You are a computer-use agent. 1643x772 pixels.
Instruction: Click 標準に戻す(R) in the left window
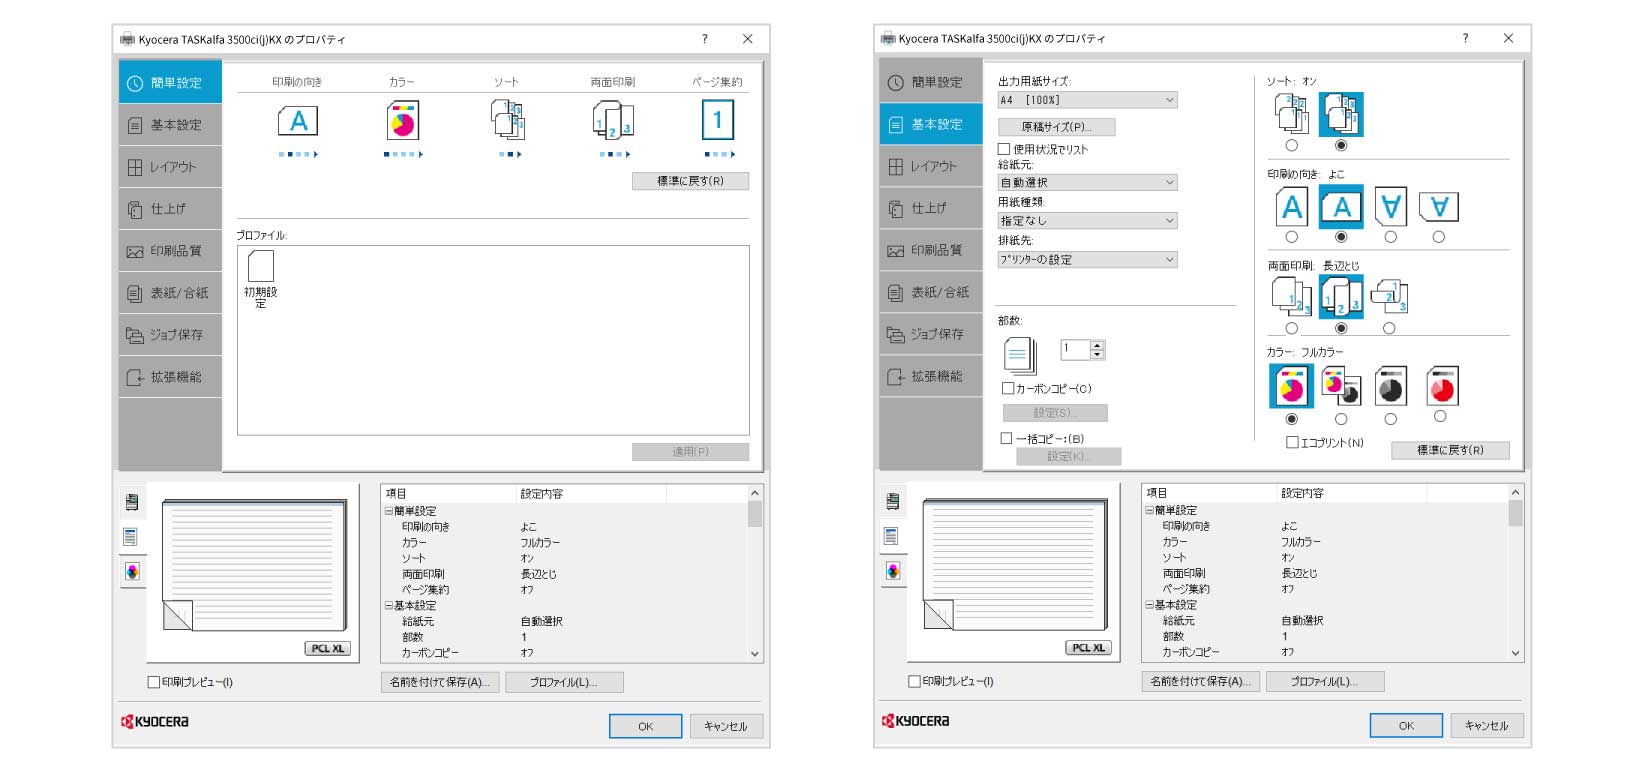[690, 181]
